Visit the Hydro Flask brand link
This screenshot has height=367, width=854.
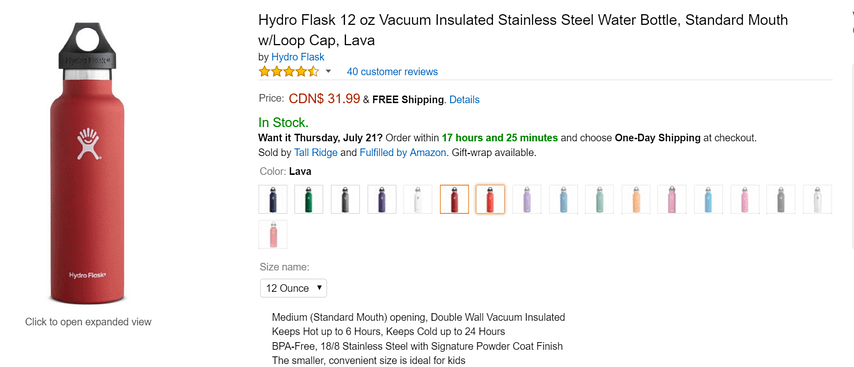298,57
